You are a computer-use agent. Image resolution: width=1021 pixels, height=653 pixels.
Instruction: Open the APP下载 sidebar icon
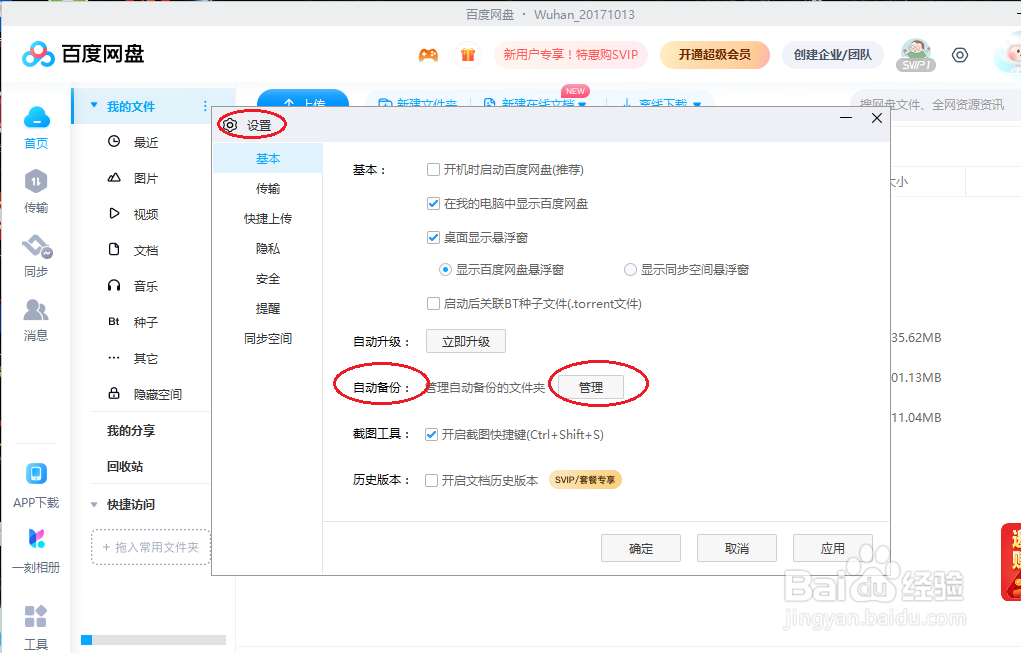(x=36, y=473)
